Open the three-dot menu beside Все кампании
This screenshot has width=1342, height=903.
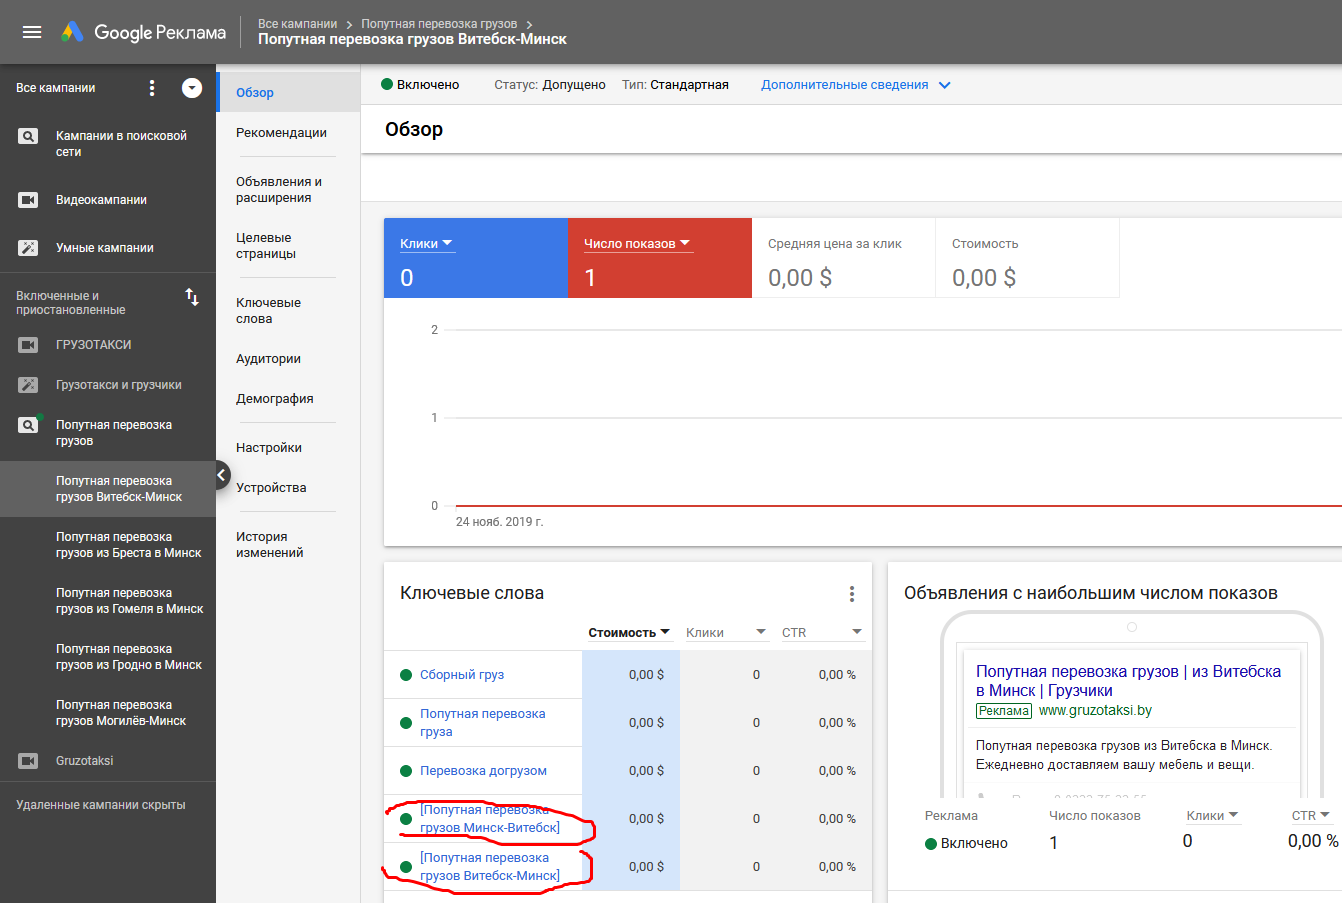point(152,88)
